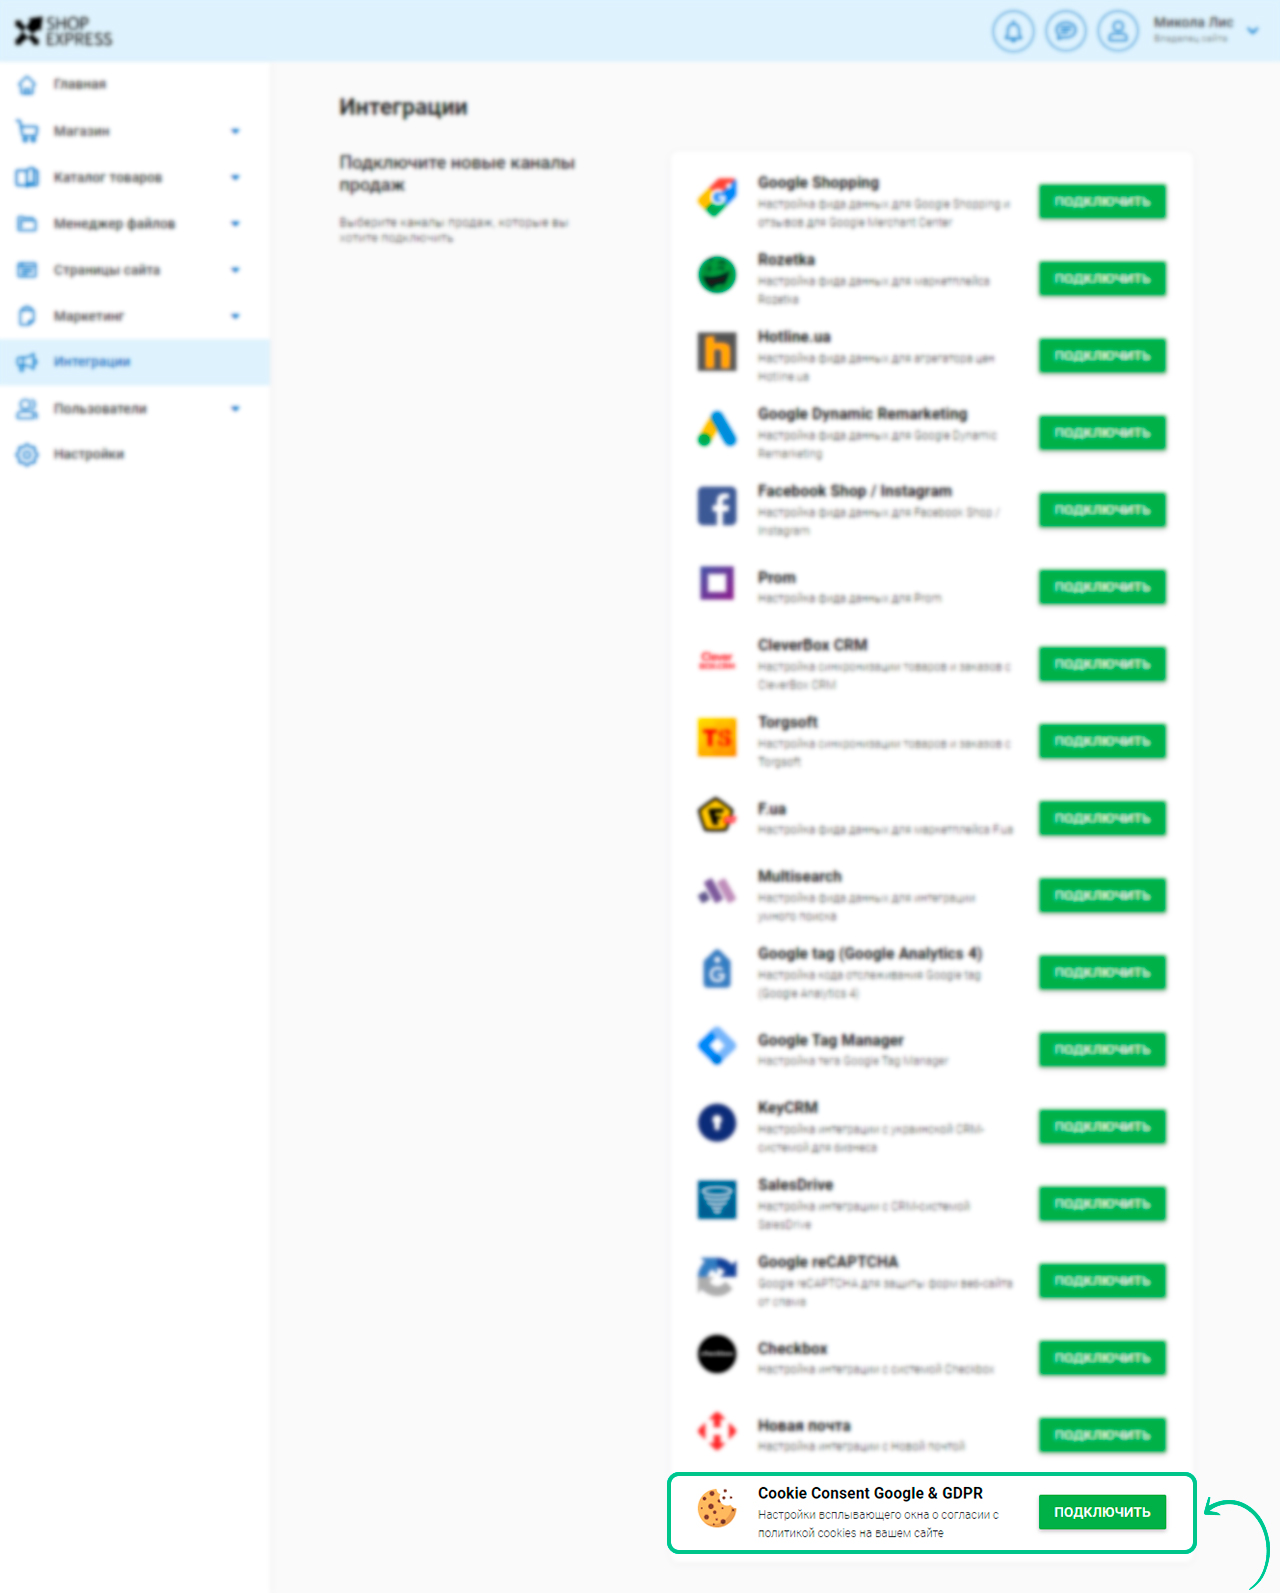Screen dimensions: 1280x1593
Task: Click the SalesDrive funnel icon
Action: pos(717,1200)
